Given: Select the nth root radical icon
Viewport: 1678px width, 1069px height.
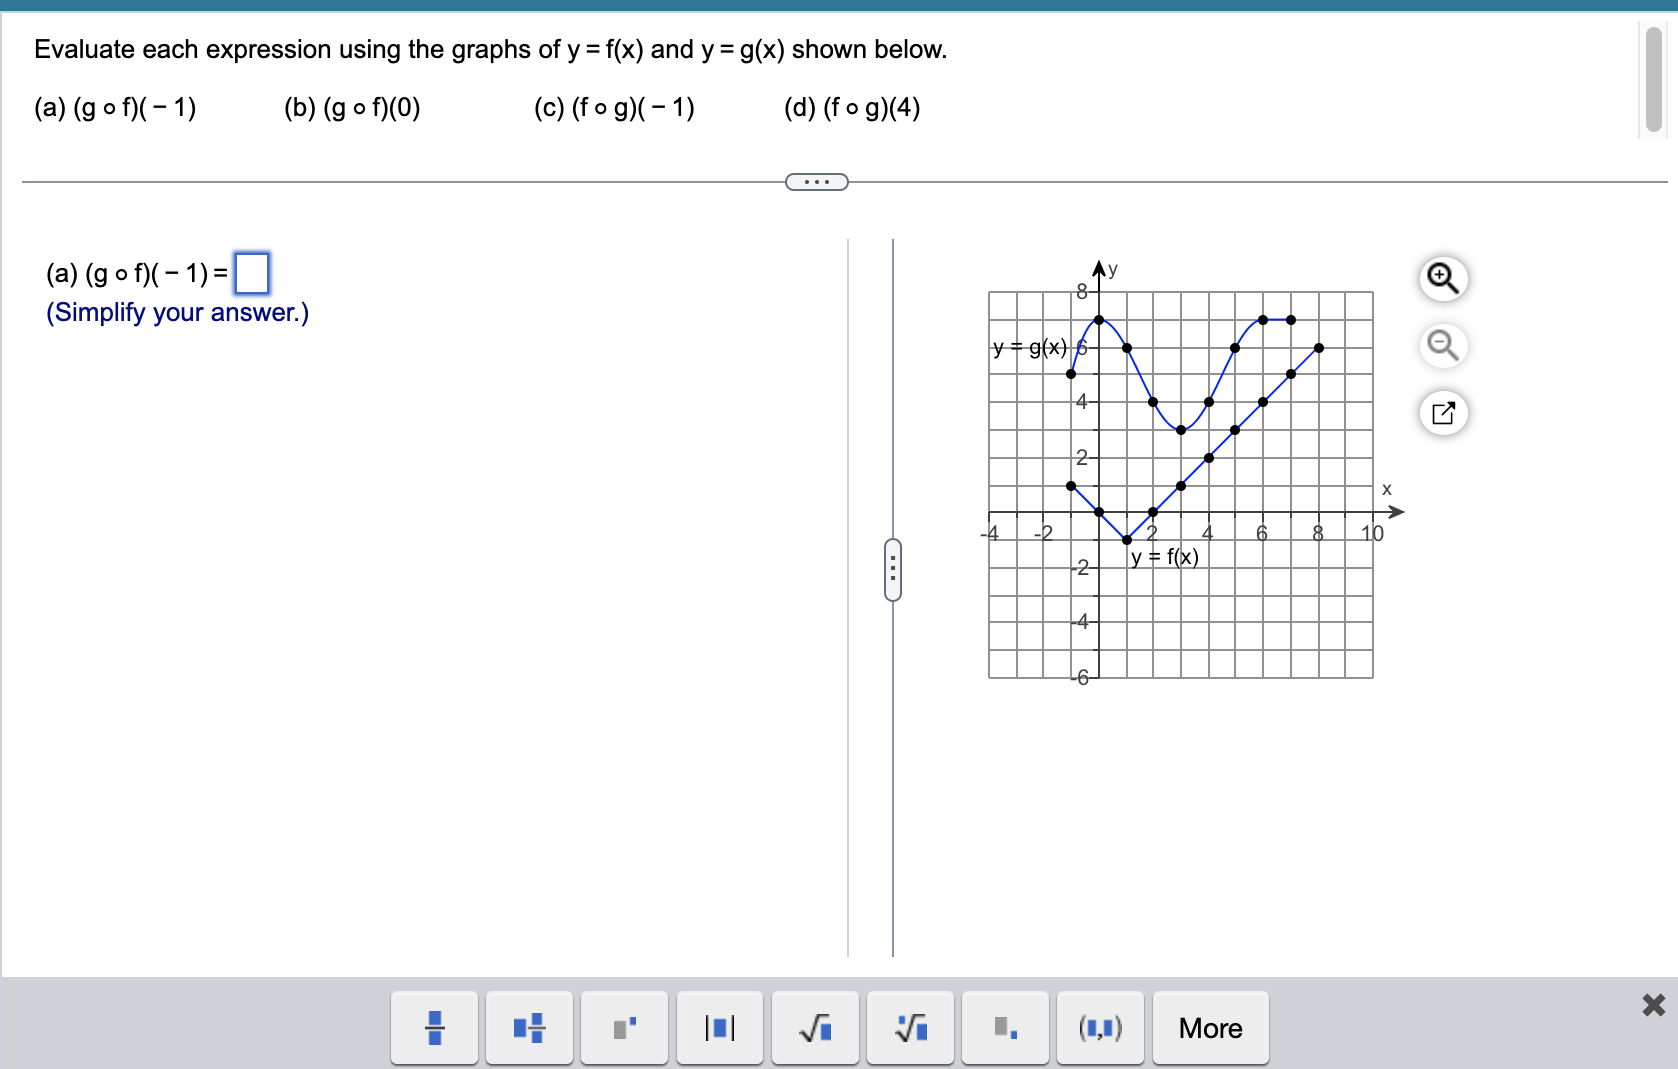Looking at the screenshot, I should 910,1027.
